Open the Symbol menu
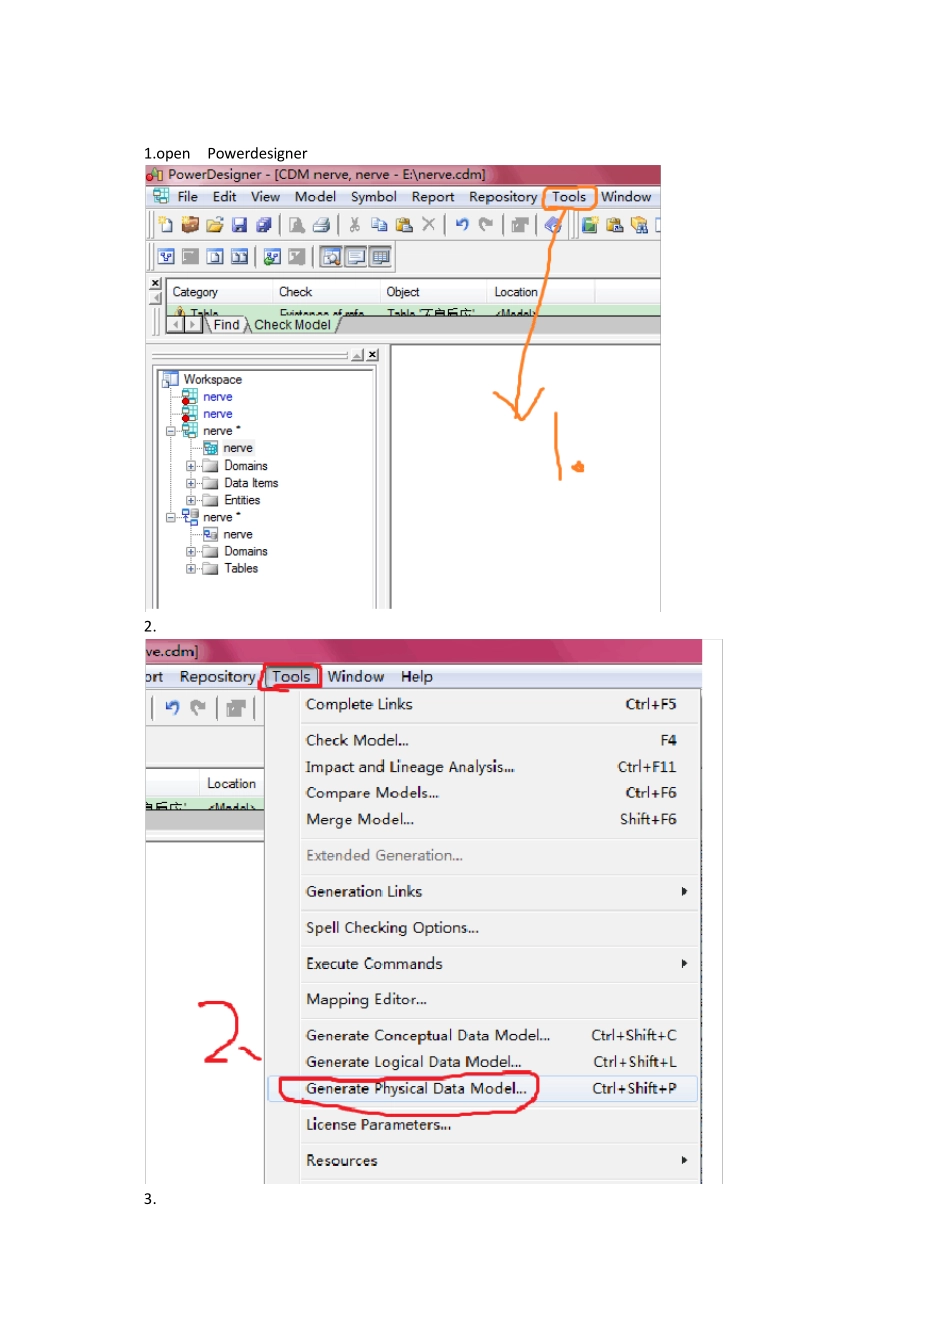This screenshot has width=950, height=1344. (x=374, y=196)
